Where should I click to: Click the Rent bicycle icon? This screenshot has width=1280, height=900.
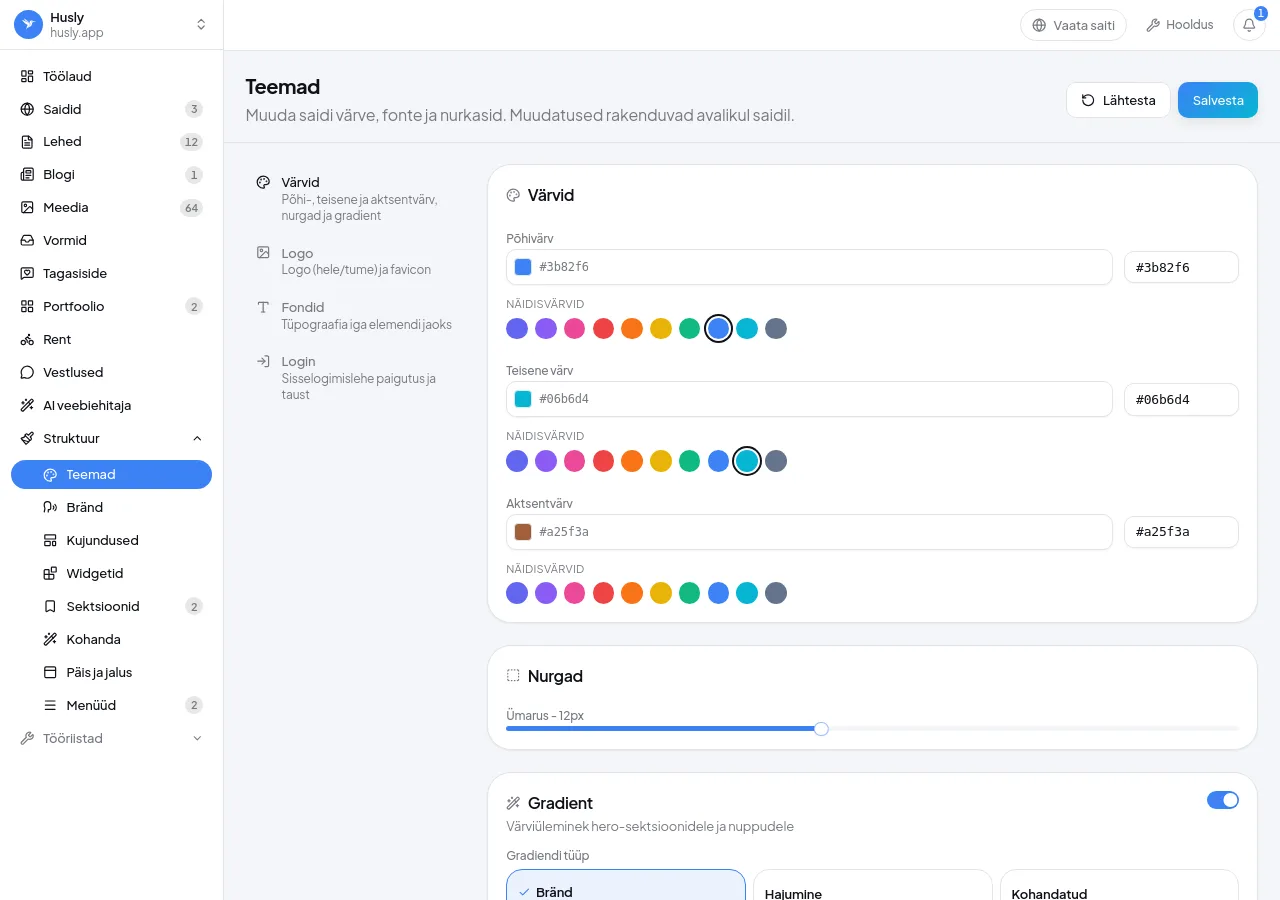(27, 340)
